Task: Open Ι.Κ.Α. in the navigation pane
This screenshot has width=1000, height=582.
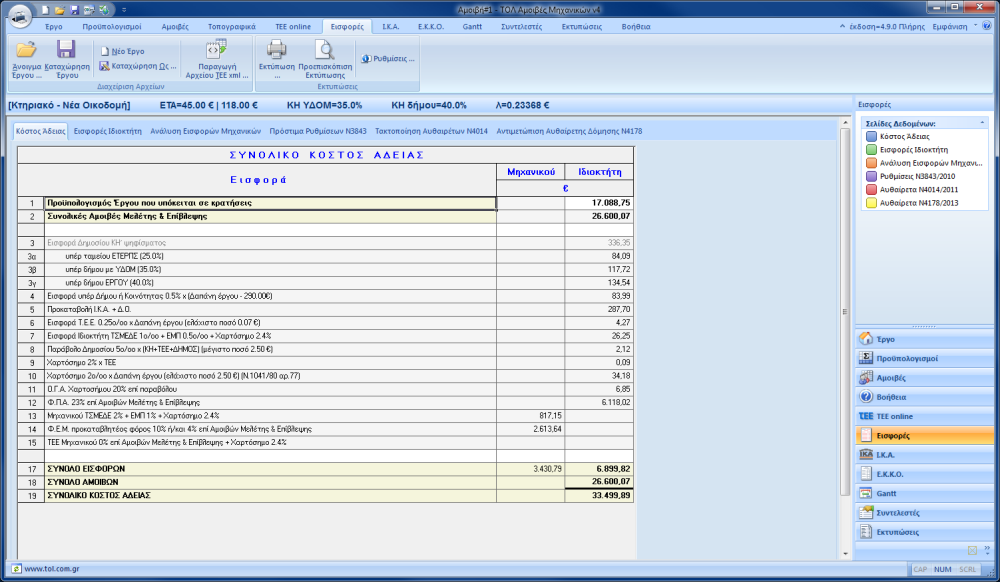Action: pyautogui.click(x=924, y=455)
